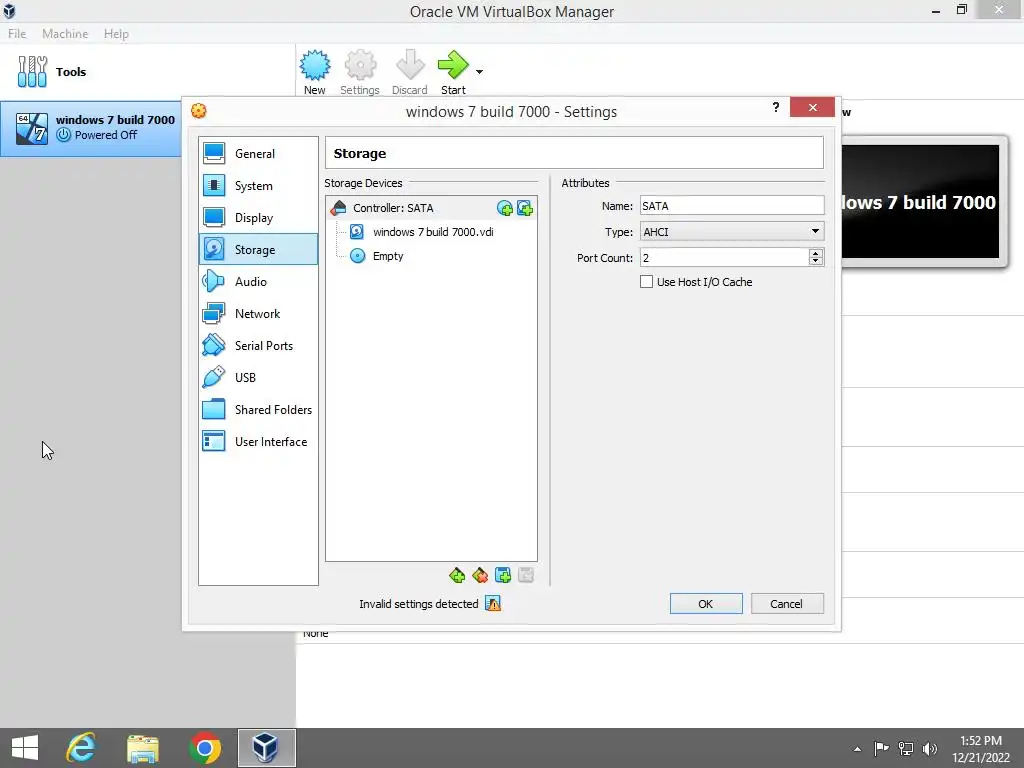
Task: Open Google Chrome from the taskbar
Action: click(205, 748)
